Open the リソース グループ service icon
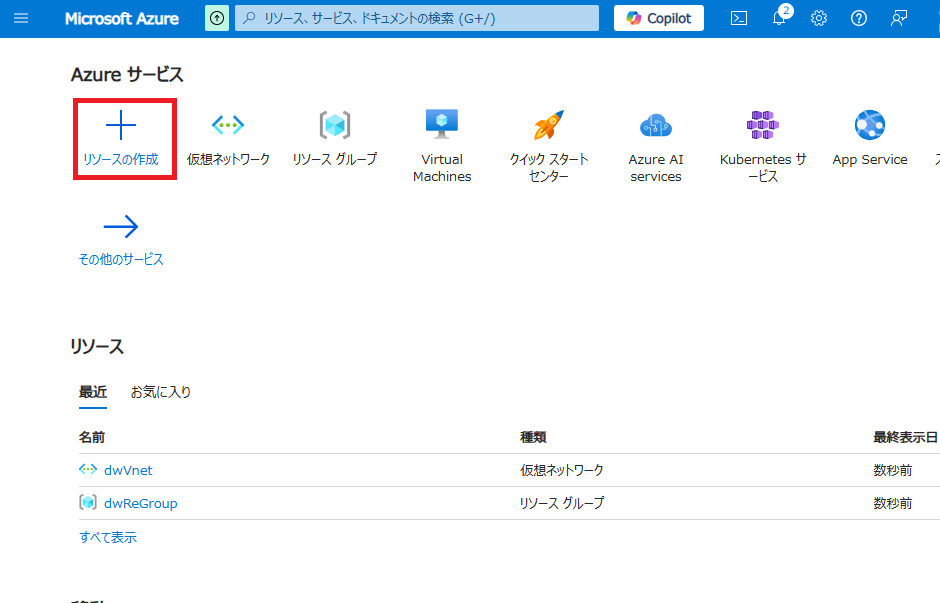This screenshot has height=603, width=940. 335,125
